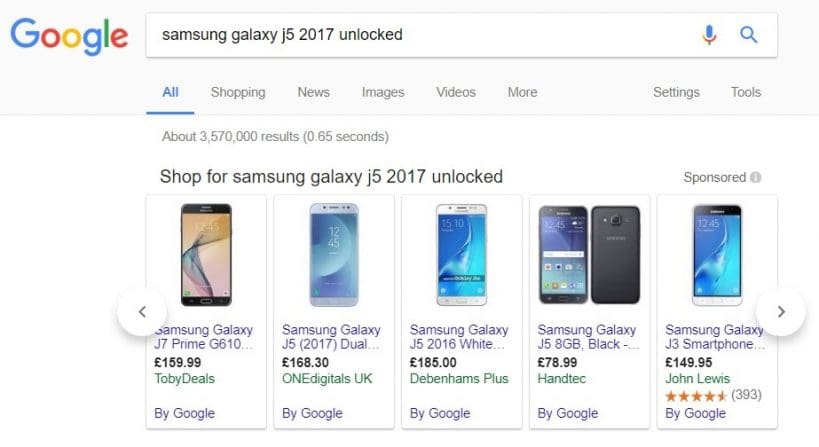Screen dimensions: 819x447
Task: Click the Debenhams Plus seller link
Action: tap(459, 379)
